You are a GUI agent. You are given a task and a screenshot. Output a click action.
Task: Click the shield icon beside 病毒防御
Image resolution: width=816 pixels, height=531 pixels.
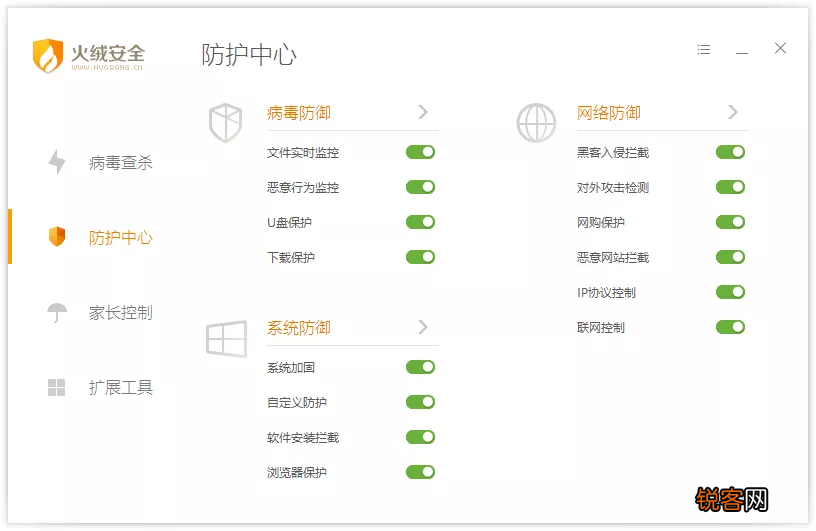pos(225,123)
